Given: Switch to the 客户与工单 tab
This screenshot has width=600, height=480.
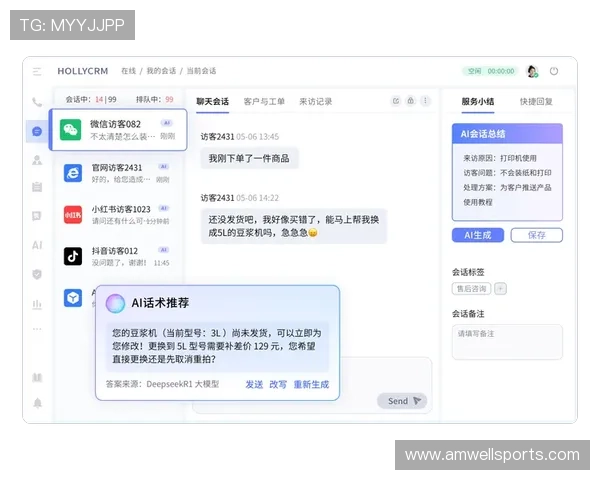Looking at the screenshot, I should coord(264,101).
